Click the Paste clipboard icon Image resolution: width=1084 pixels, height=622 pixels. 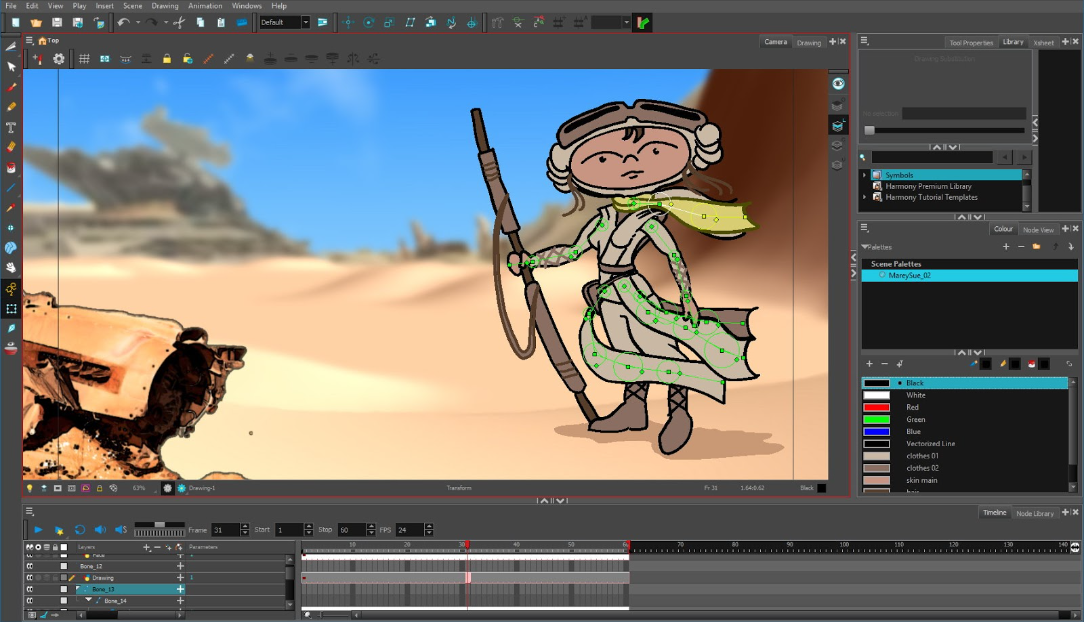pyautogui.click(x=221, y=23)
